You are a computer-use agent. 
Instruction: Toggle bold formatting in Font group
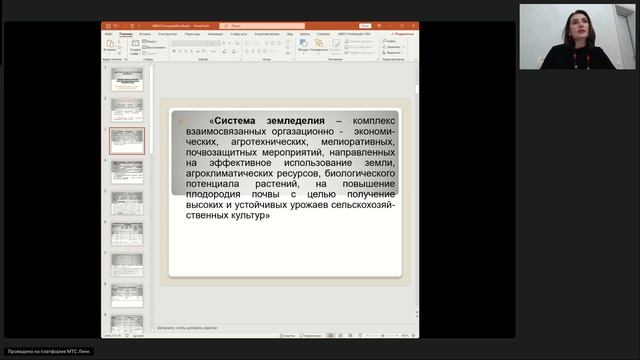pyautogui.click(x=174, y=51)
